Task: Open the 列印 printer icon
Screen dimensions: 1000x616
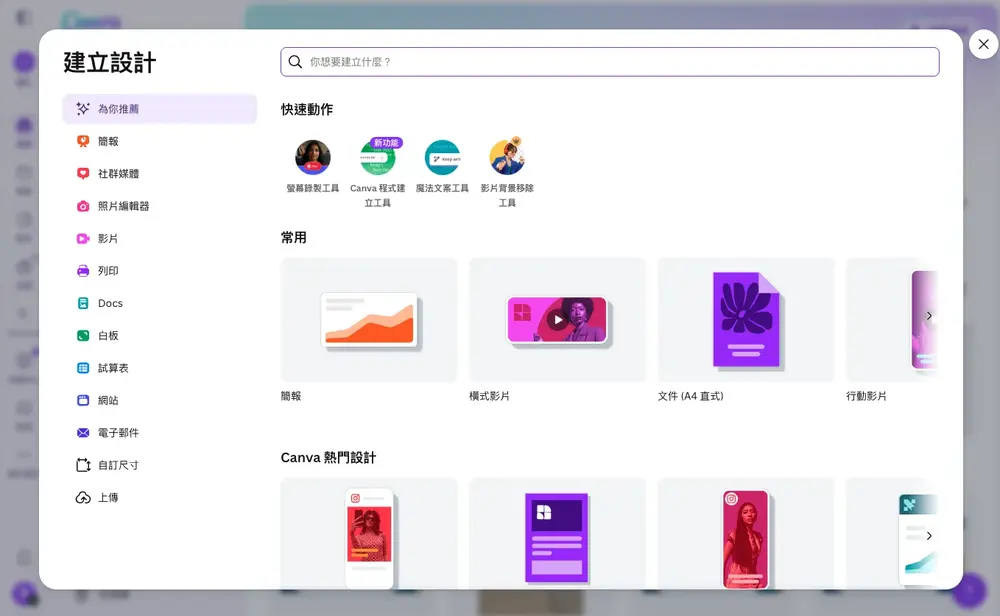Action: [83, 271]
